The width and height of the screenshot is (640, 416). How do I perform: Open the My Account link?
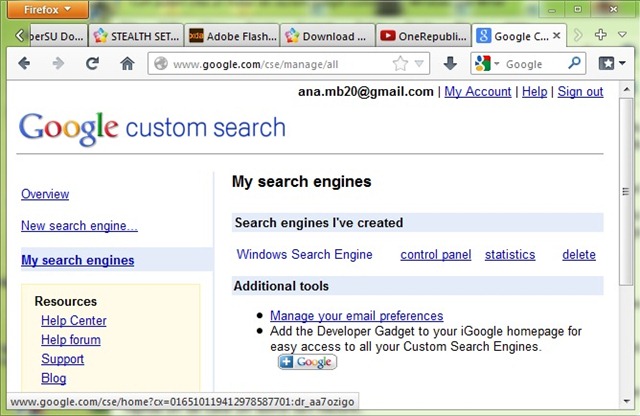(x=478, y=91)
